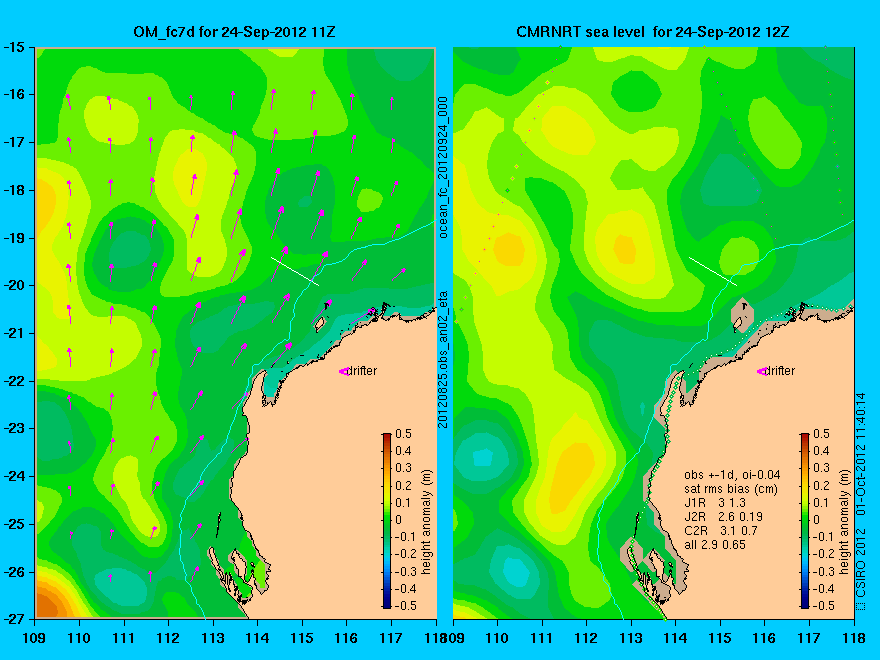The height and width of the screenshot is (660, 880).
Task: Click the '-15' latitude axis label
Action: [x=14, y=47]
